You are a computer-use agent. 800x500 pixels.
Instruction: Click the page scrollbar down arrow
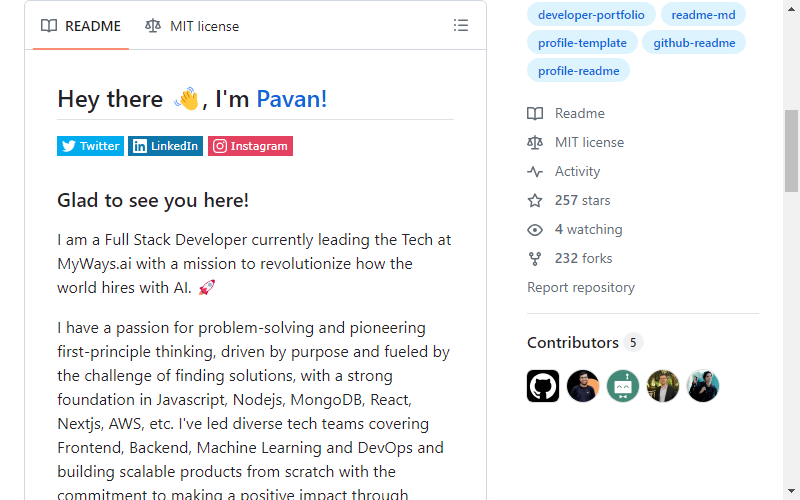coord(791,491)
